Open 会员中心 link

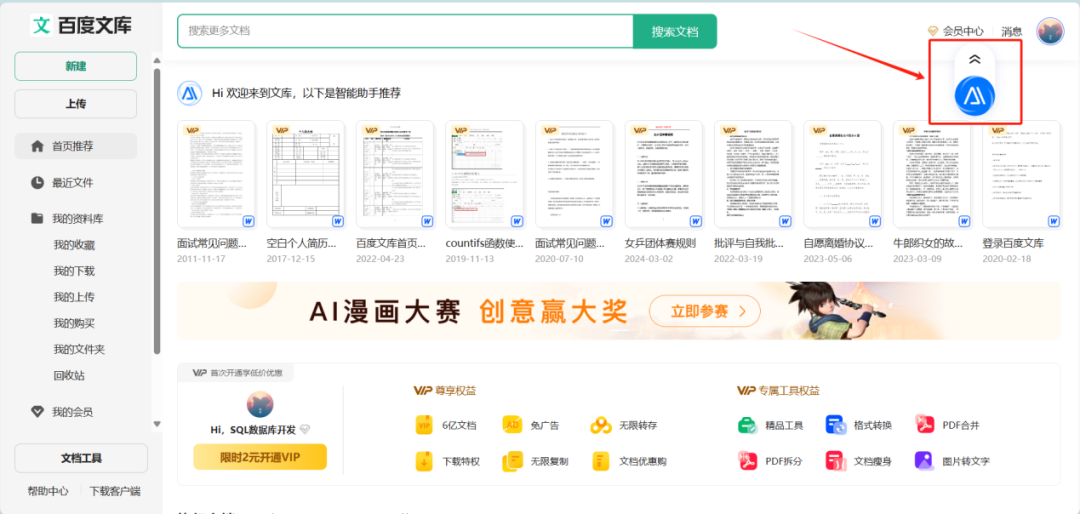coord(963,31)
